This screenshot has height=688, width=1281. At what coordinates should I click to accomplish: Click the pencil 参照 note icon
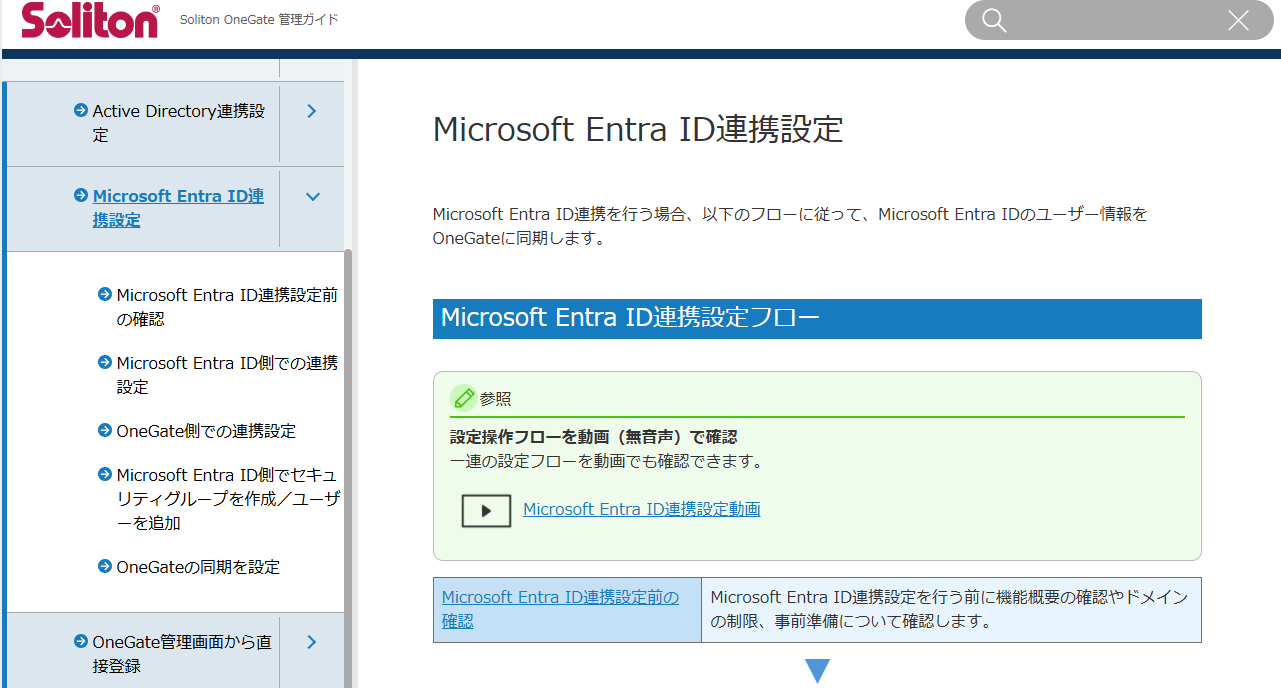tap(463, 398)
